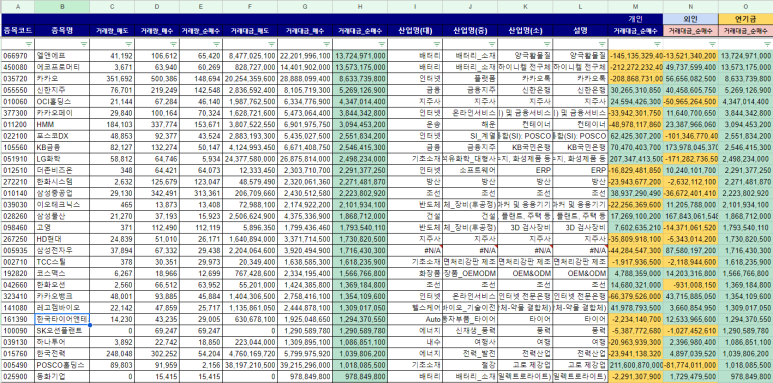Select the cell containing 에코프로머티
The image size is (773, 383).
(62, 67)
